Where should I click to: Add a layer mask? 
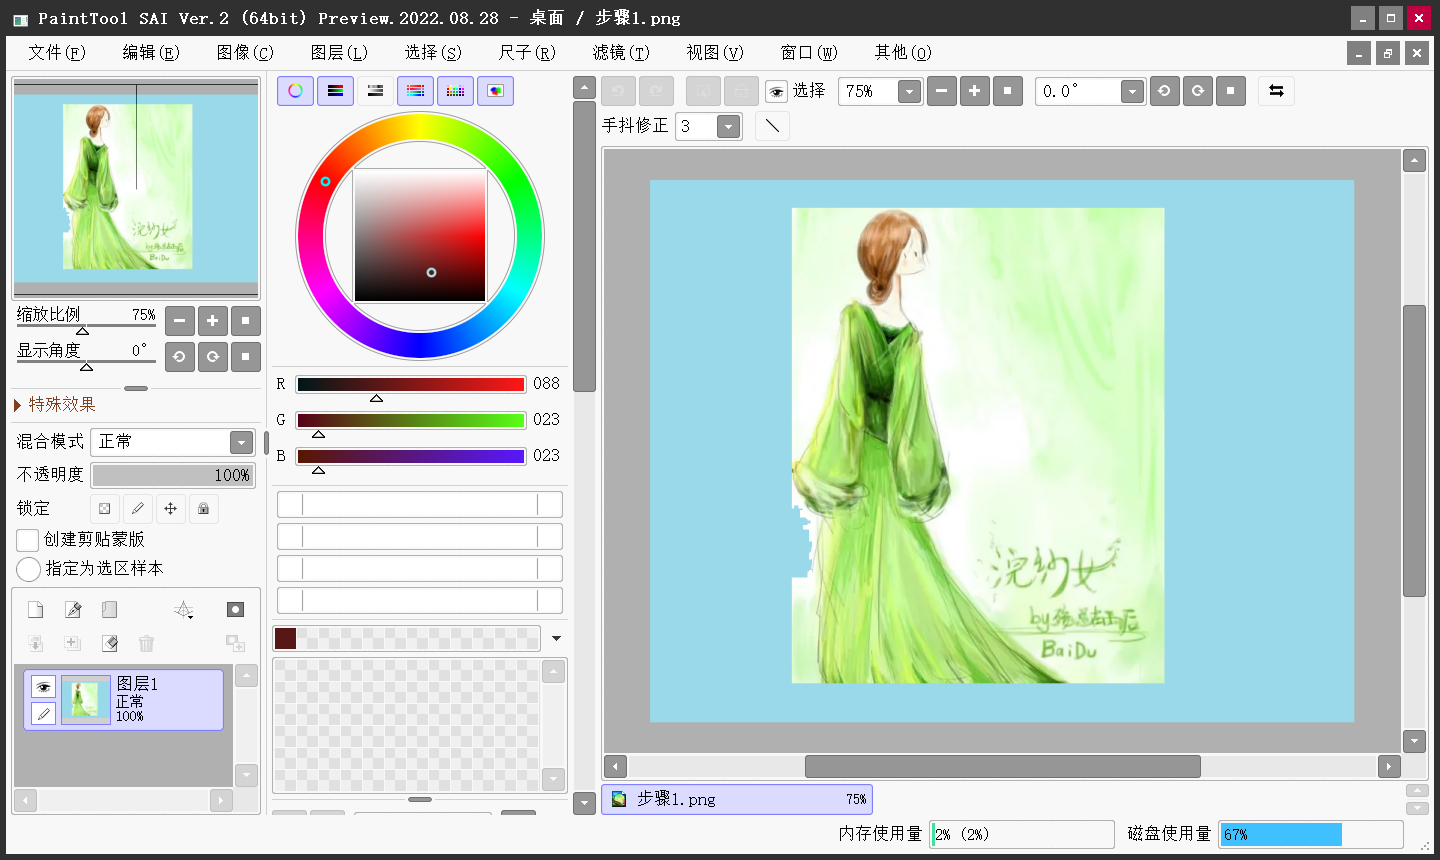click(x=235, y=610)
